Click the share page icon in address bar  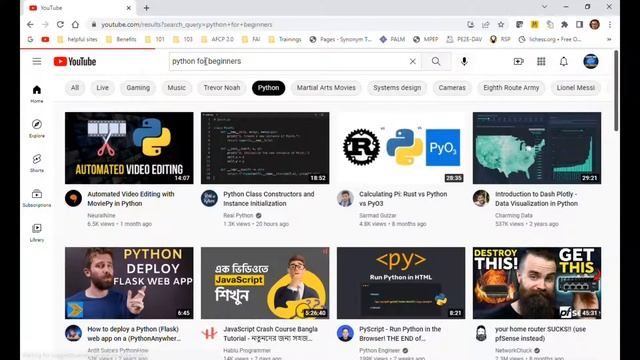pos(486,24)
